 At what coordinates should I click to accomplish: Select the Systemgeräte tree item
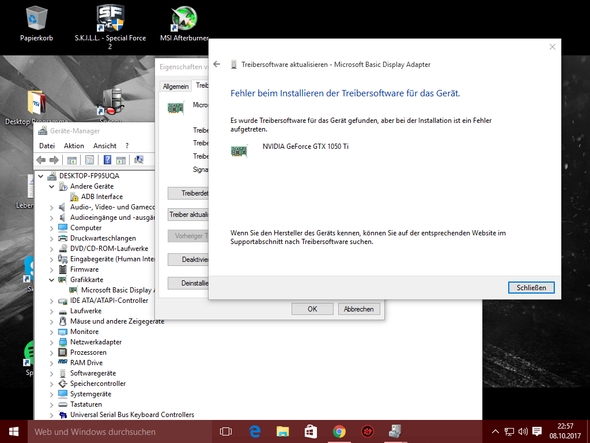click(x=91, y=394)
